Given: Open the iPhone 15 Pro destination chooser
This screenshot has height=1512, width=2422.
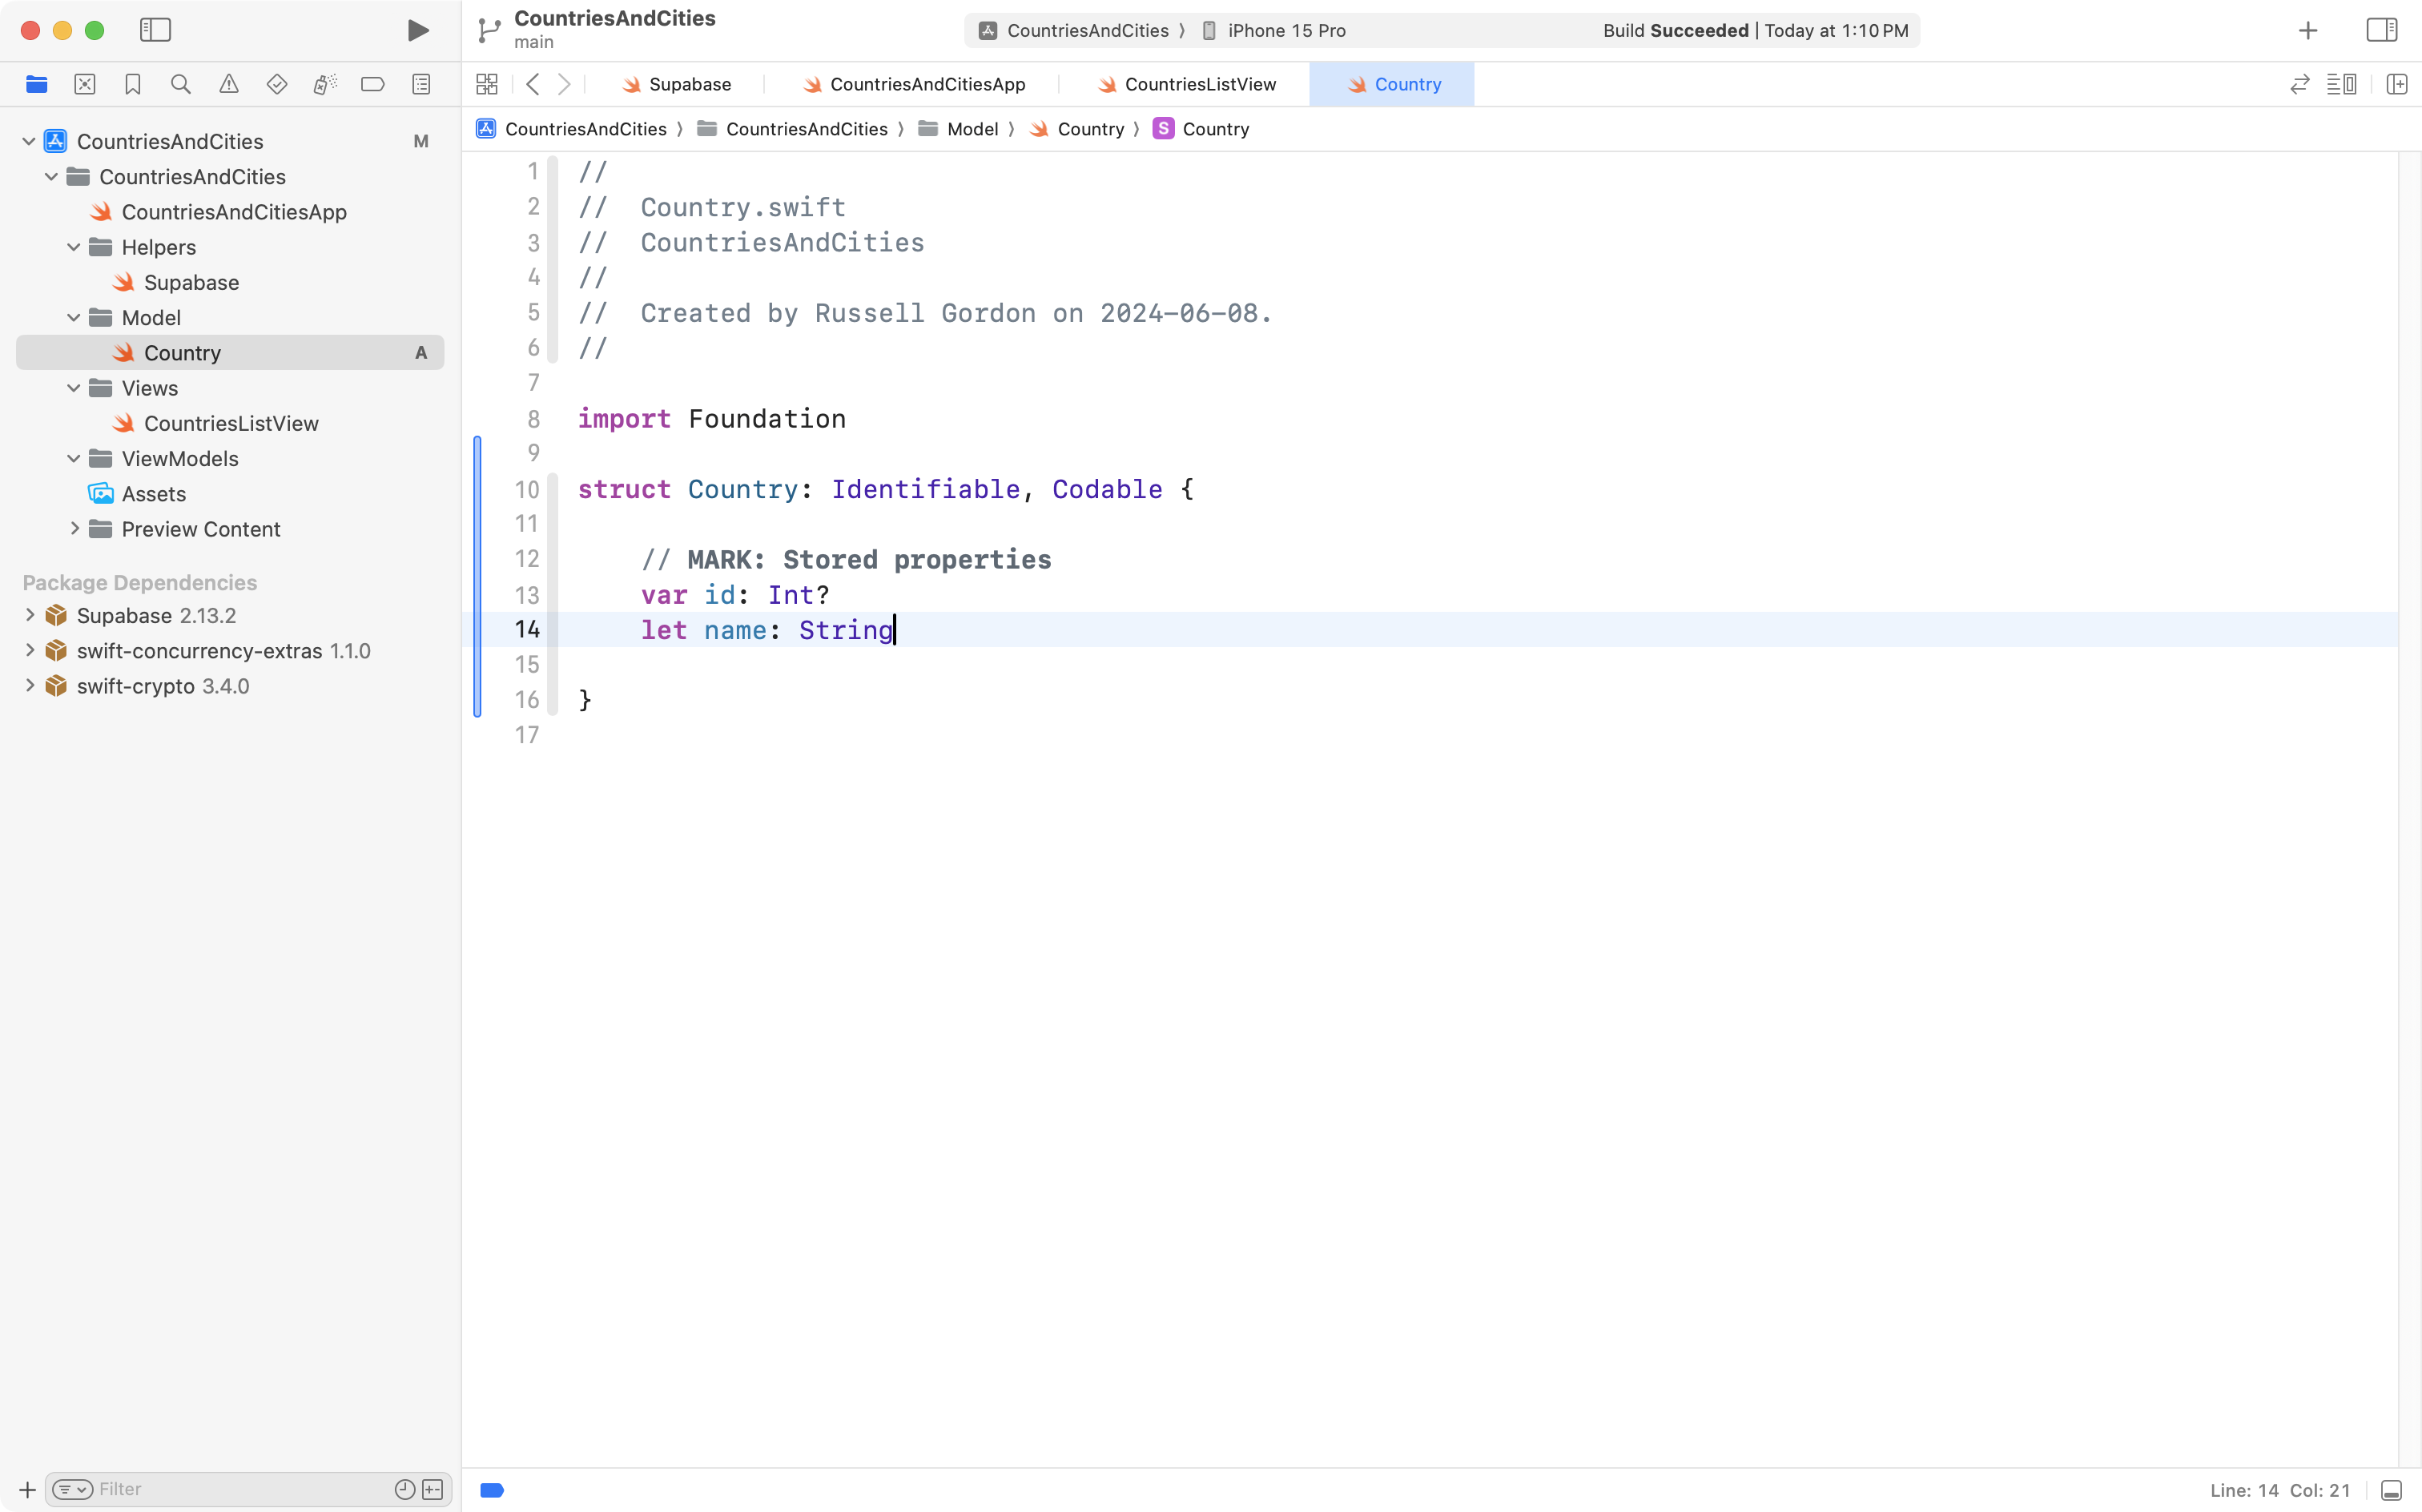Looking at the screenshot, I should coord(1288,30).
